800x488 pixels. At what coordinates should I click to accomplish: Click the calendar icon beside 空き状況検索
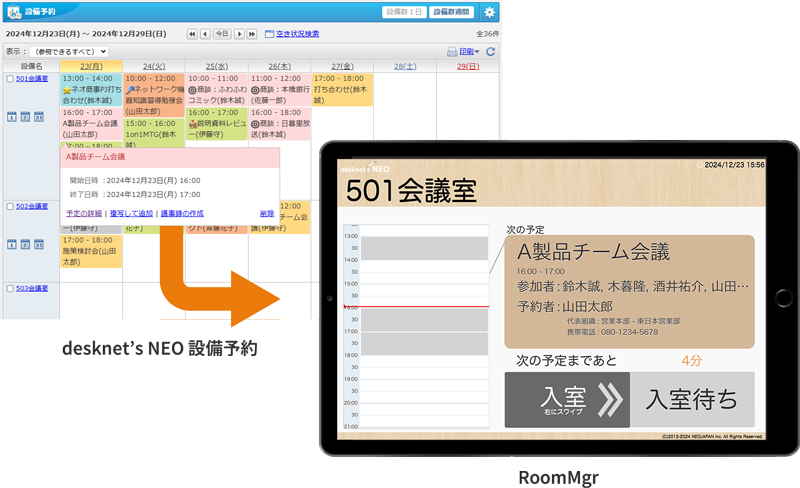[269, 34]
